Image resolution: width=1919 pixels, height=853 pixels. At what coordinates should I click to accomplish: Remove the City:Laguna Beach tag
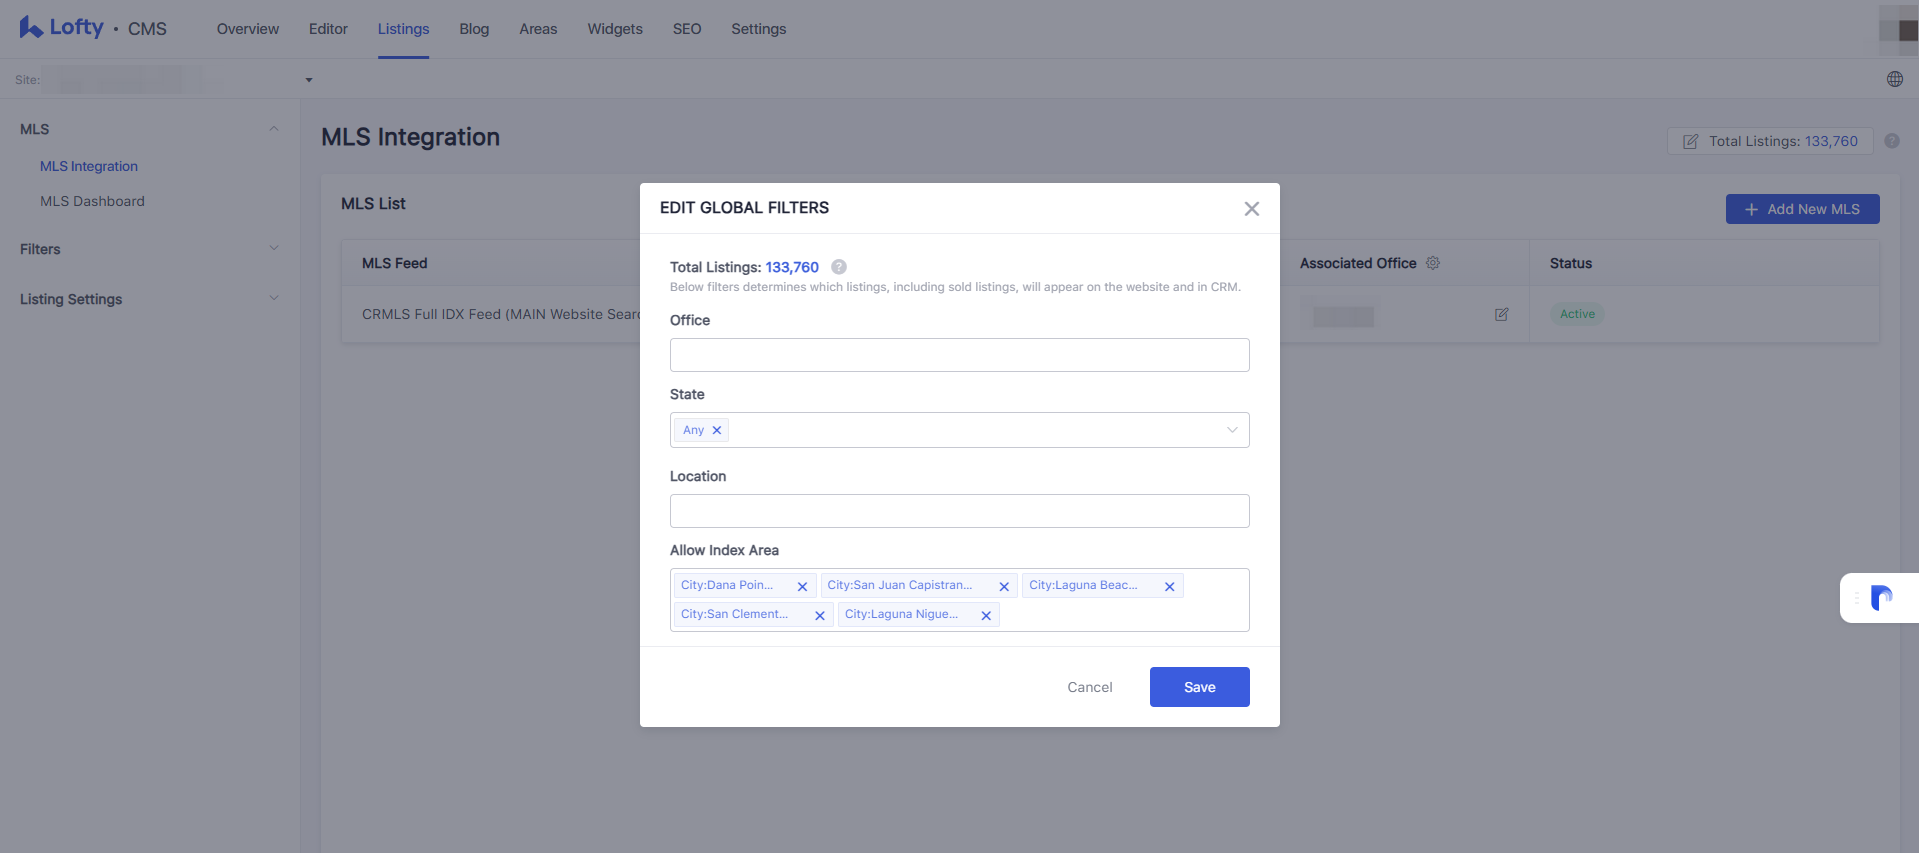(x=1169, y=586)
